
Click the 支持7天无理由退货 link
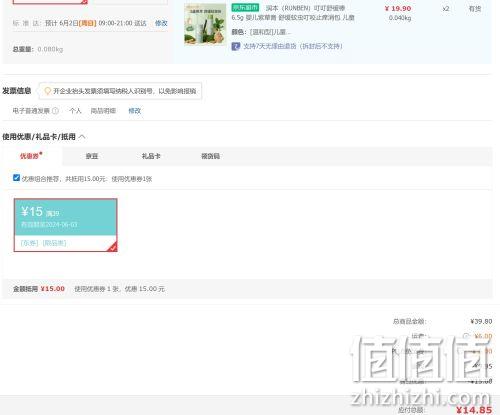293,46
